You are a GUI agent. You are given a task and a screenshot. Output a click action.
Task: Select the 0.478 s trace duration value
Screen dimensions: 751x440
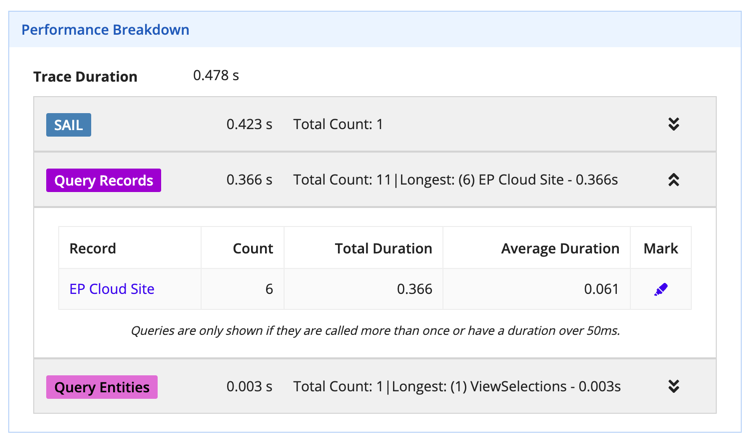216,76
